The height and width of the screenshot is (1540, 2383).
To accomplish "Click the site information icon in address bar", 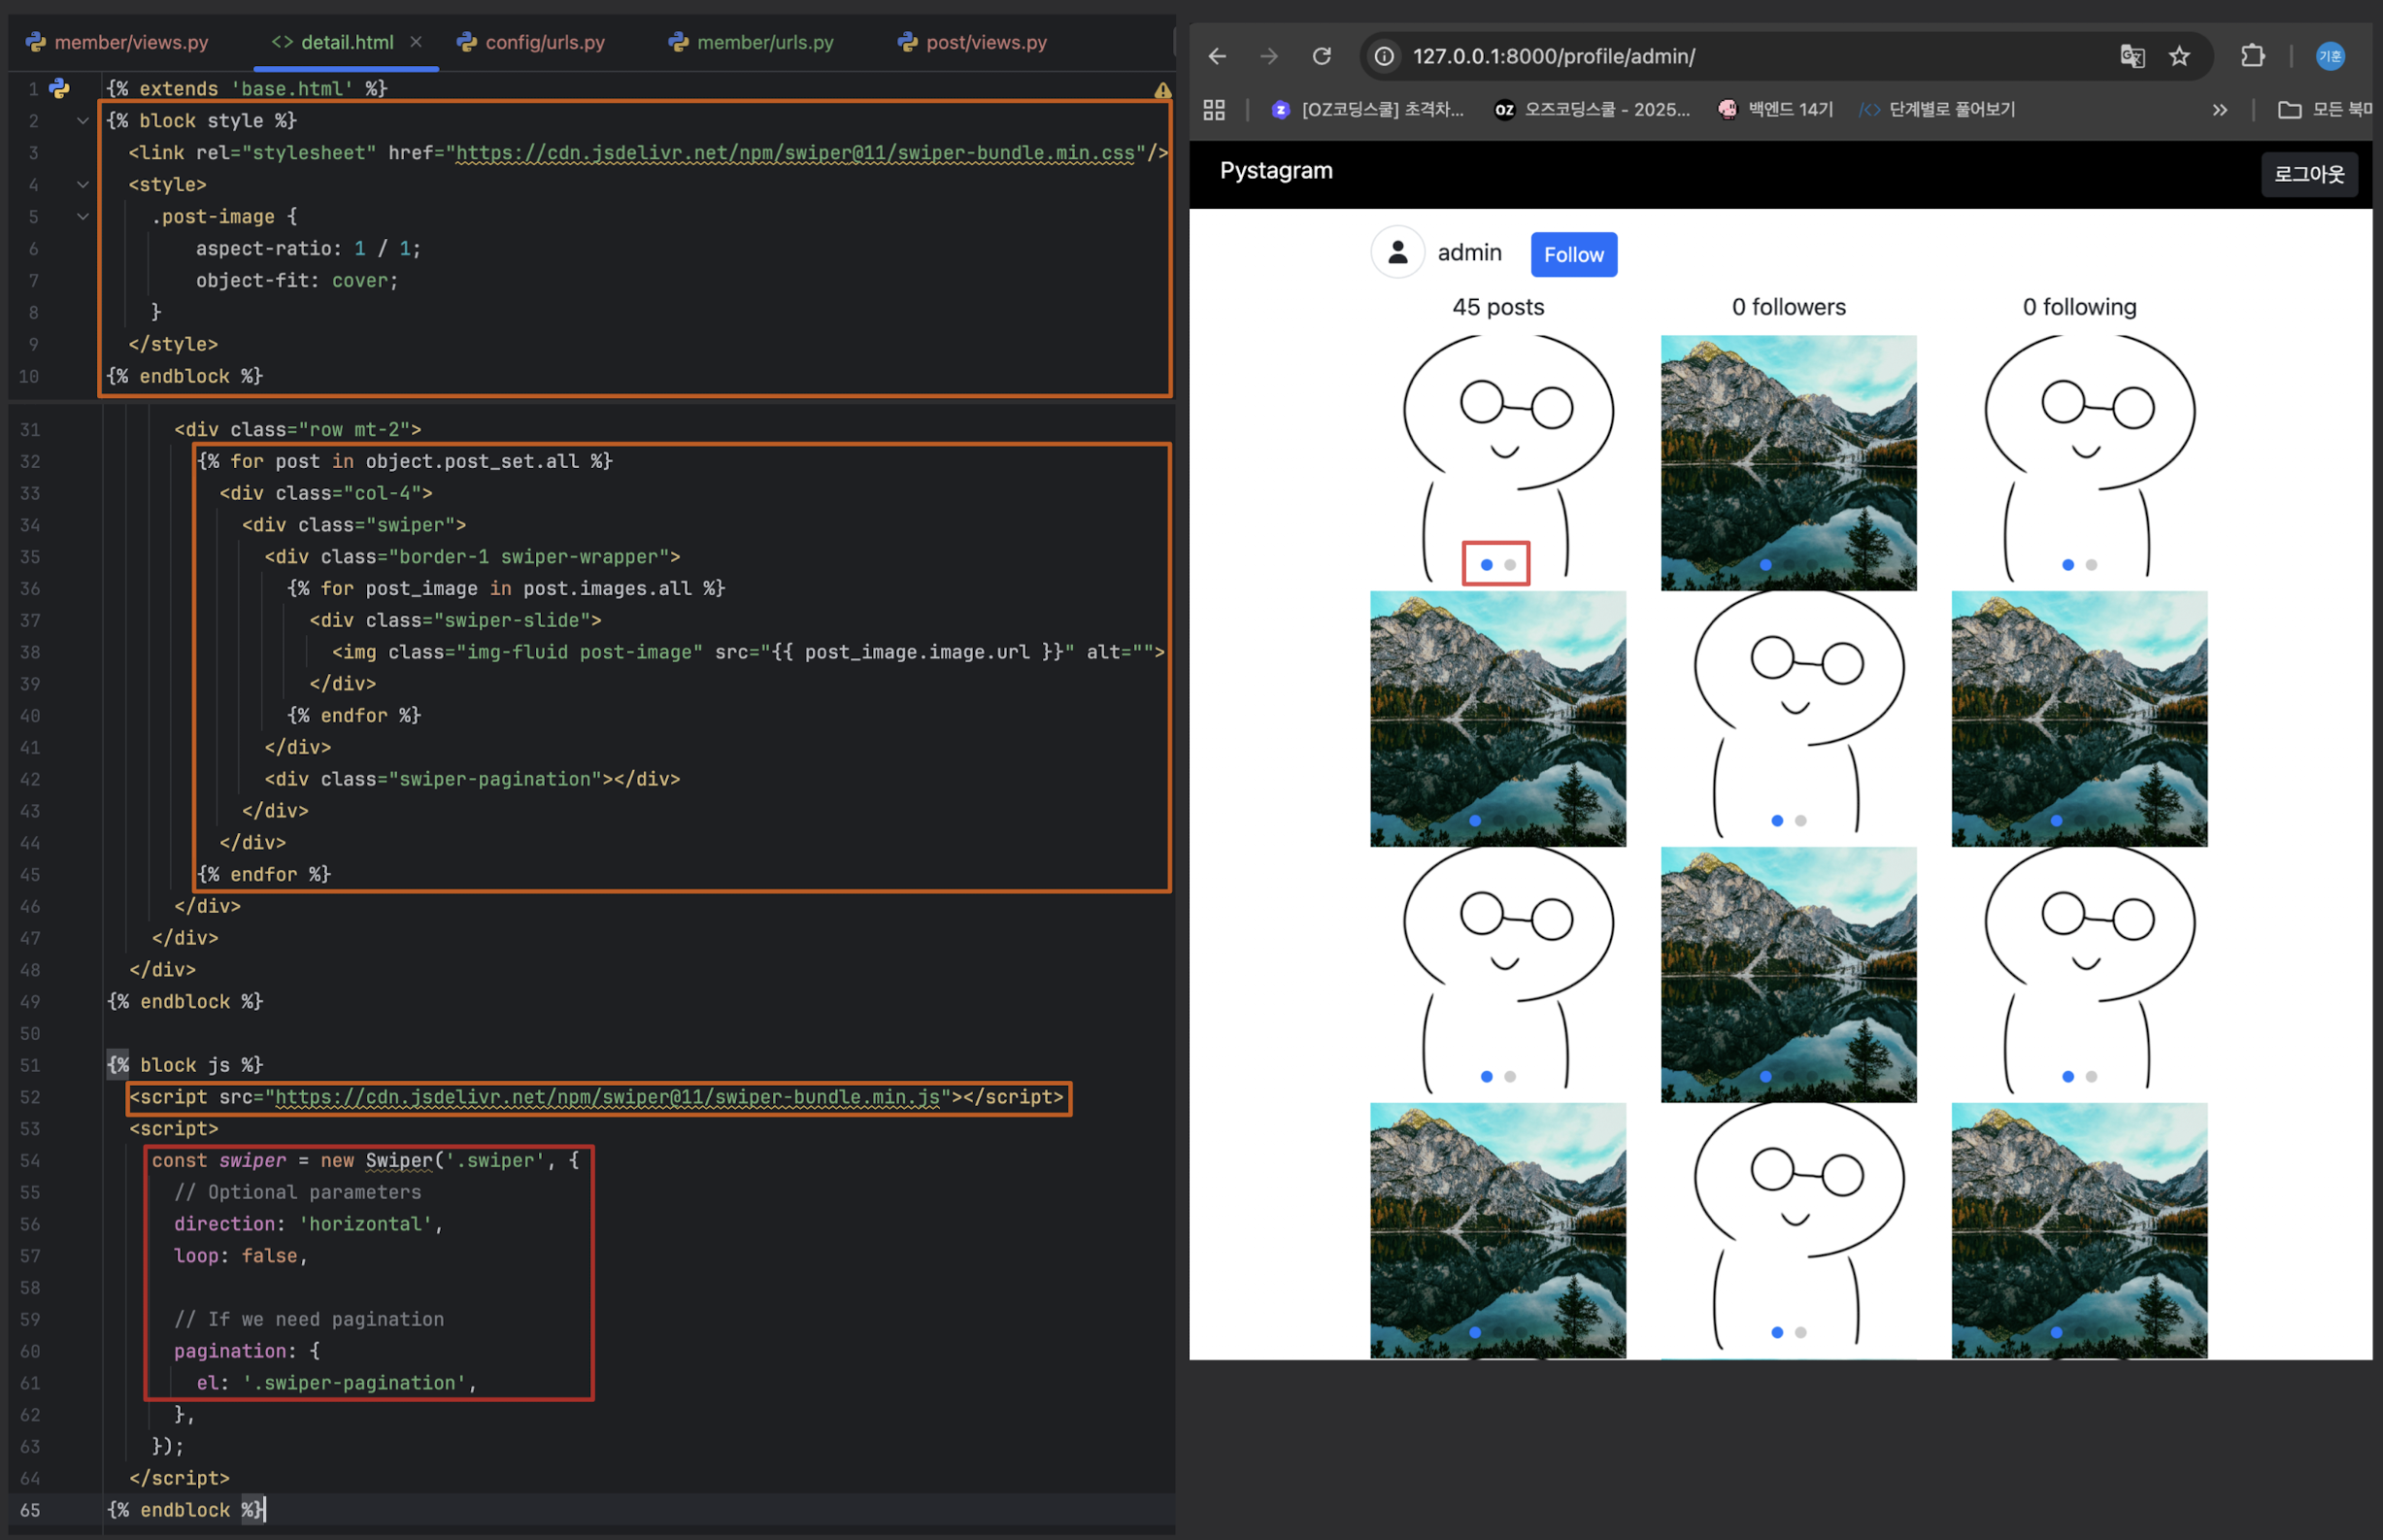I will (x=1384, y=56).
